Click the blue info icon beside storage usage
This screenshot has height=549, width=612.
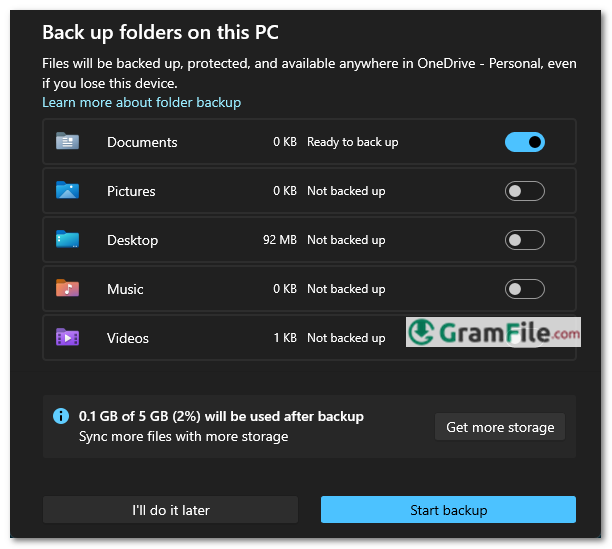click(x=61, y=416)
